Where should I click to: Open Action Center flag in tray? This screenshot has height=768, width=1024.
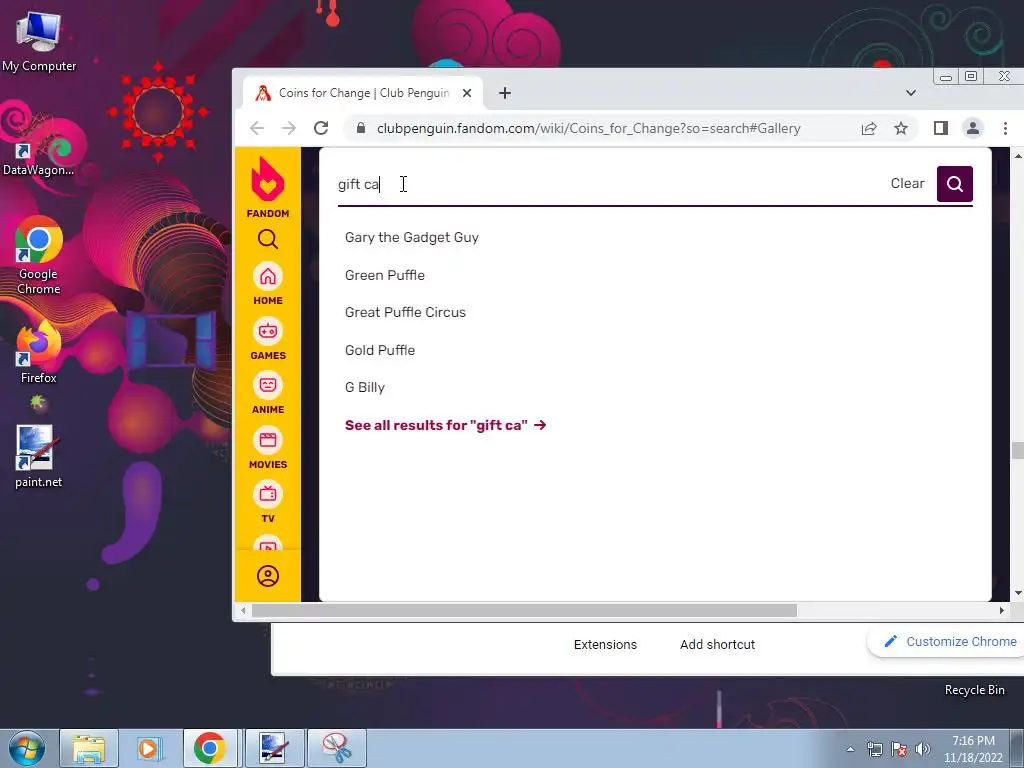(x=899, y=749)
